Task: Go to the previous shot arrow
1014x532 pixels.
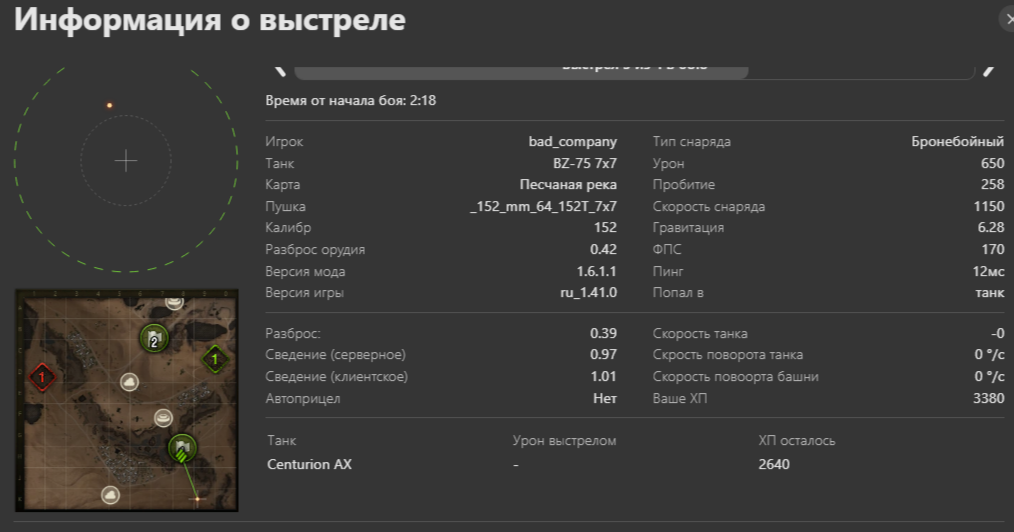Action: click(281, 69)
